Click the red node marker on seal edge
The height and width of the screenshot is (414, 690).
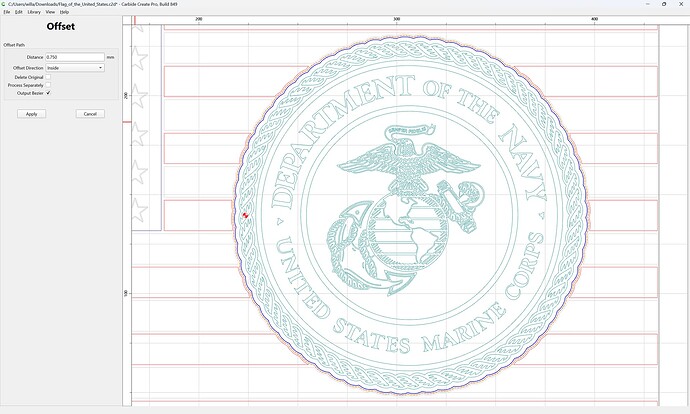(x=245, y=215)
